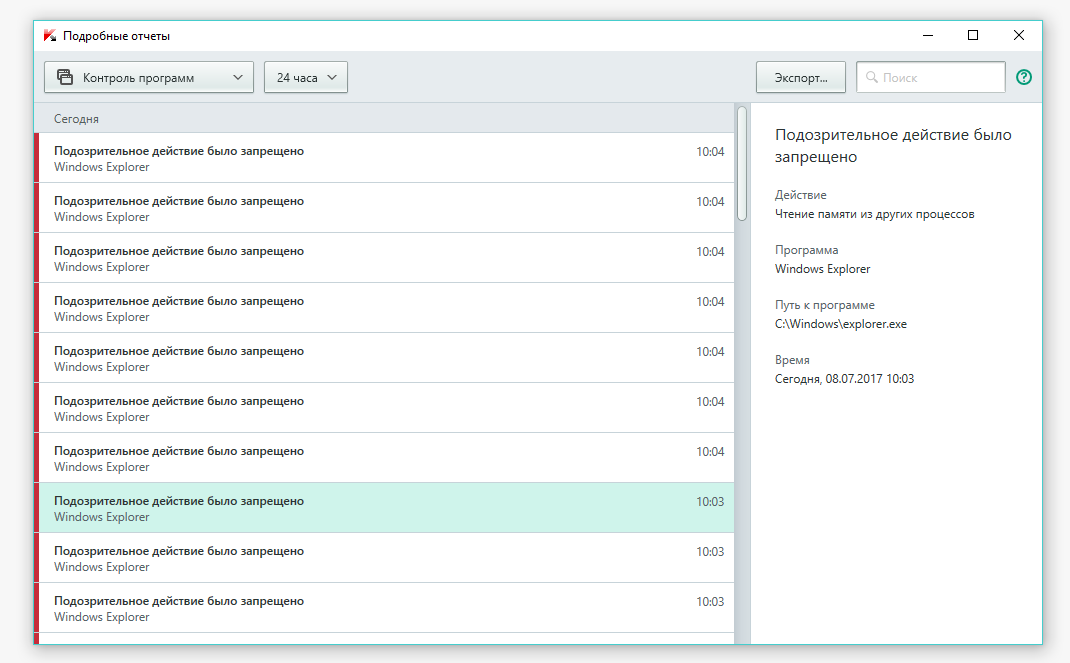Click the highlighted 10:03 report entry
Image resolution: width=1070 pixels, height=663 pixels.
coord(385,508)
